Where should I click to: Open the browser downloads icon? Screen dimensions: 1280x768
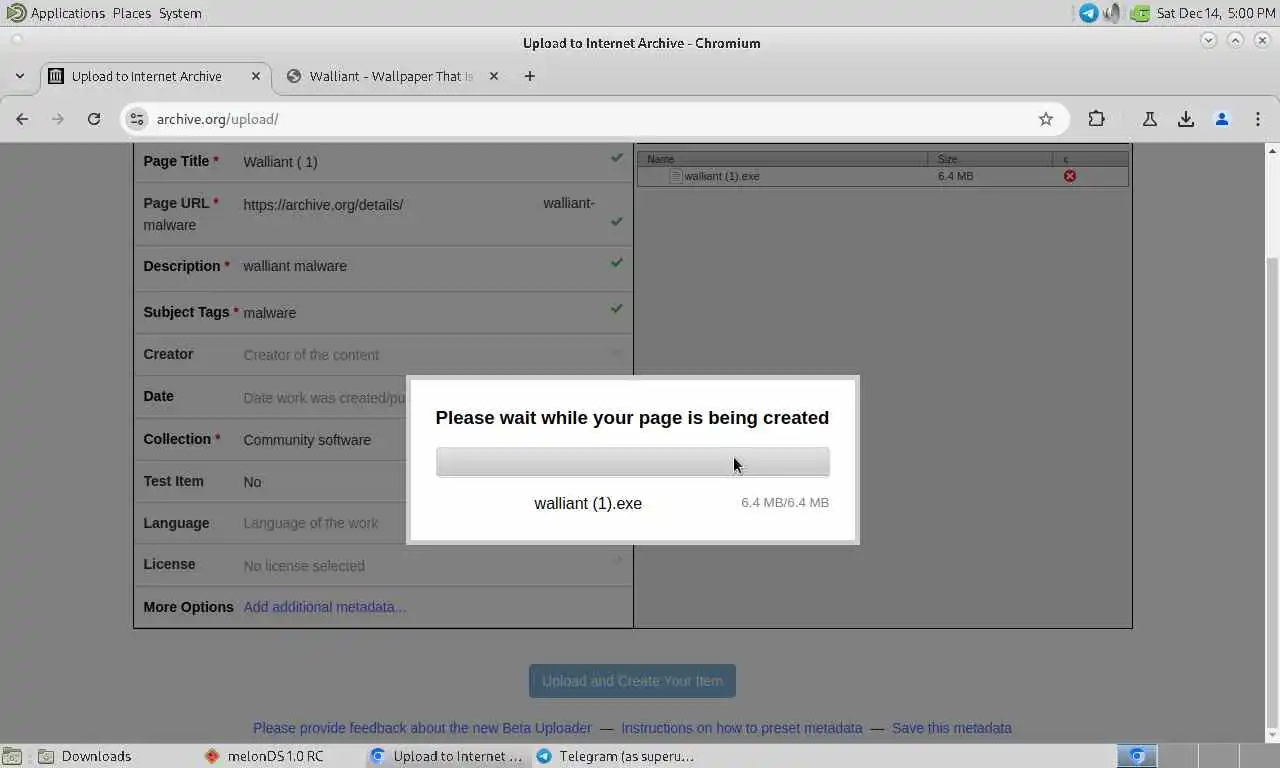click(1186, 119)
